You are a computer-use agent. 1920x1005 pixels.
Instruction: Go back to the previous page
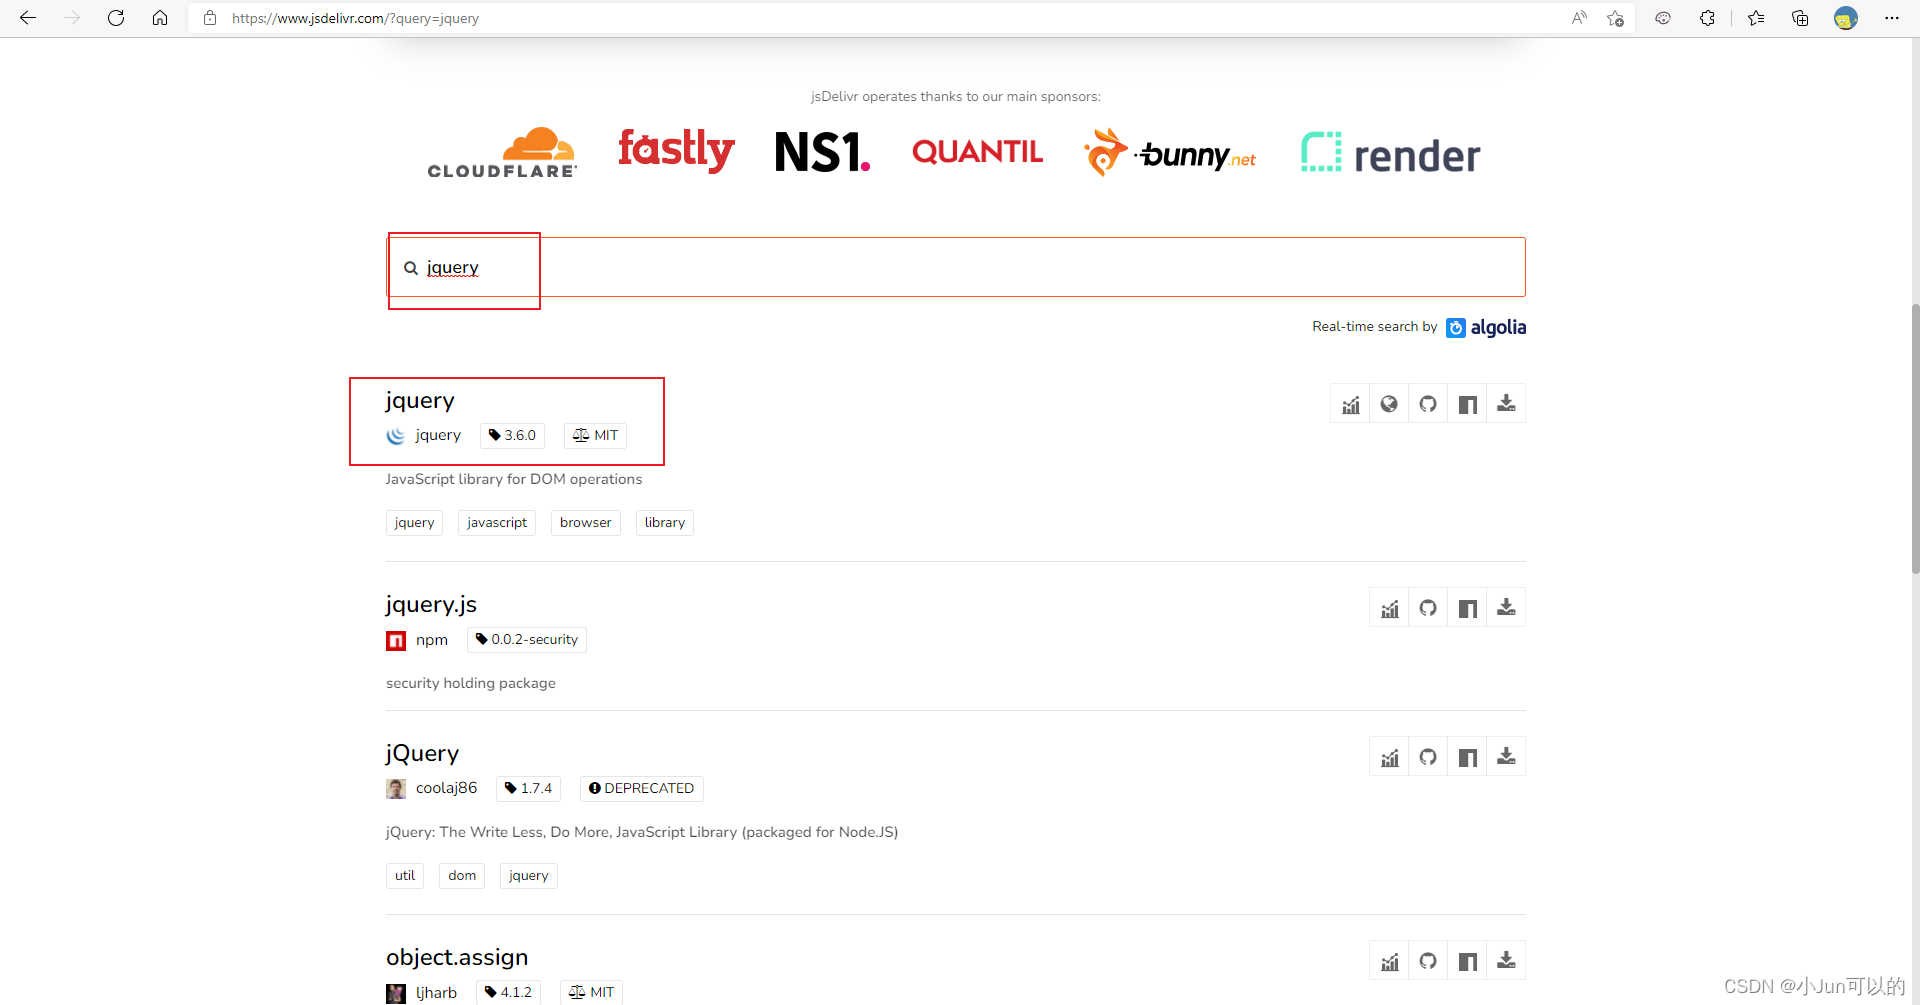coord(28,18)
